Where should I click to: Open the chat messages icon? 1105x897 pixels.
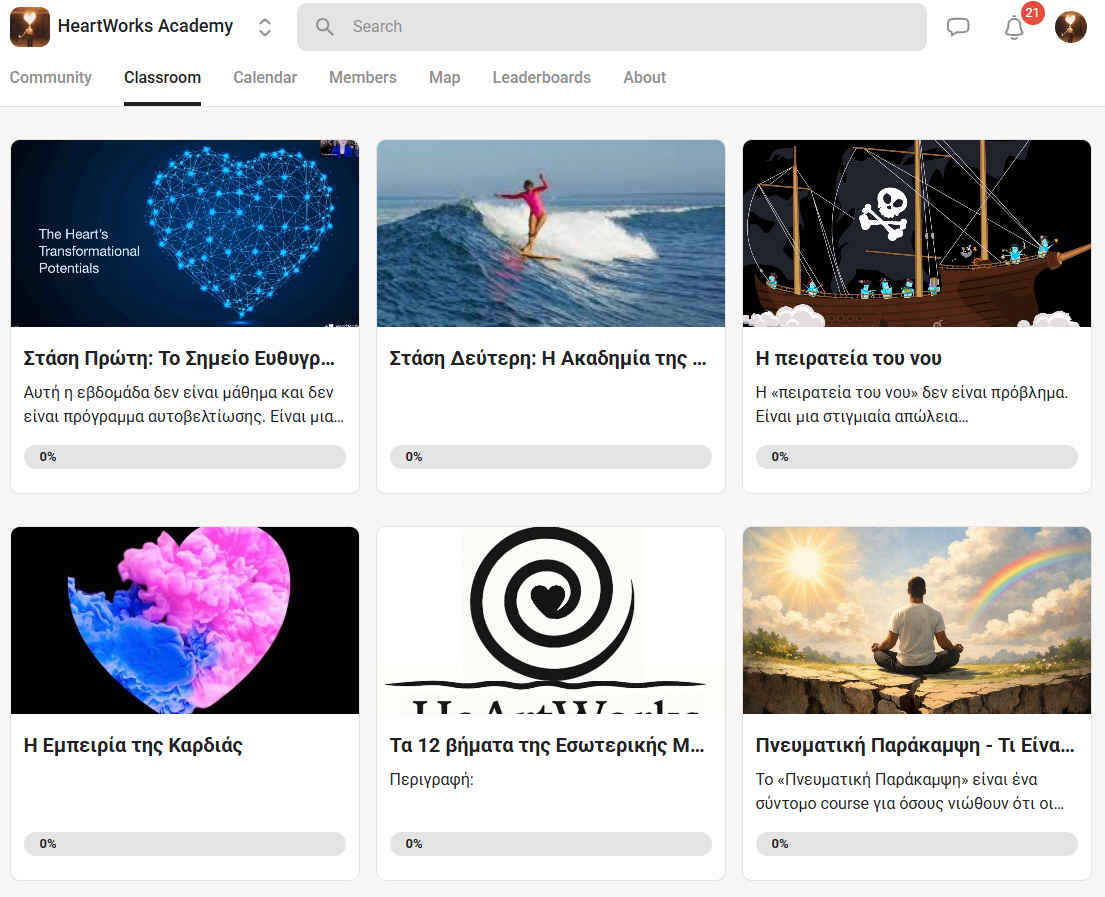click(x=958, y=27)
